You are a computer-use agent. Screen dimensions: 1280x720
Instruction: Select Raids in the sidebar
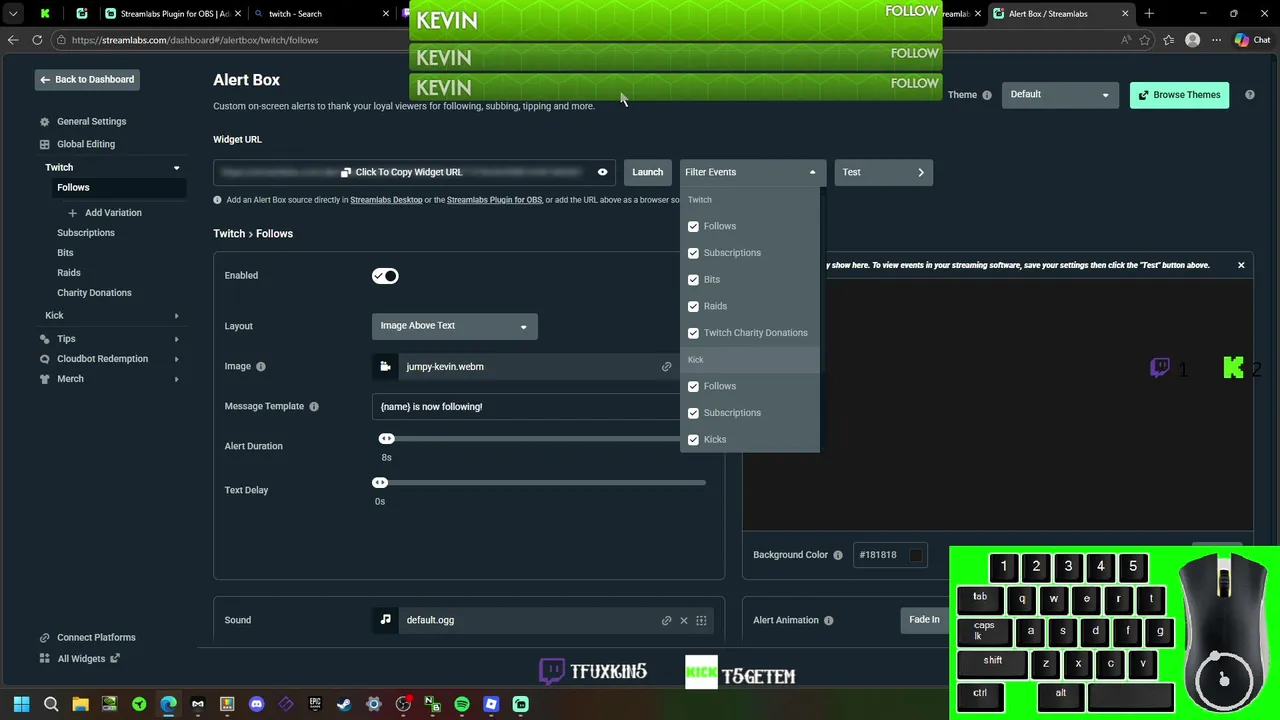(68, 273)
